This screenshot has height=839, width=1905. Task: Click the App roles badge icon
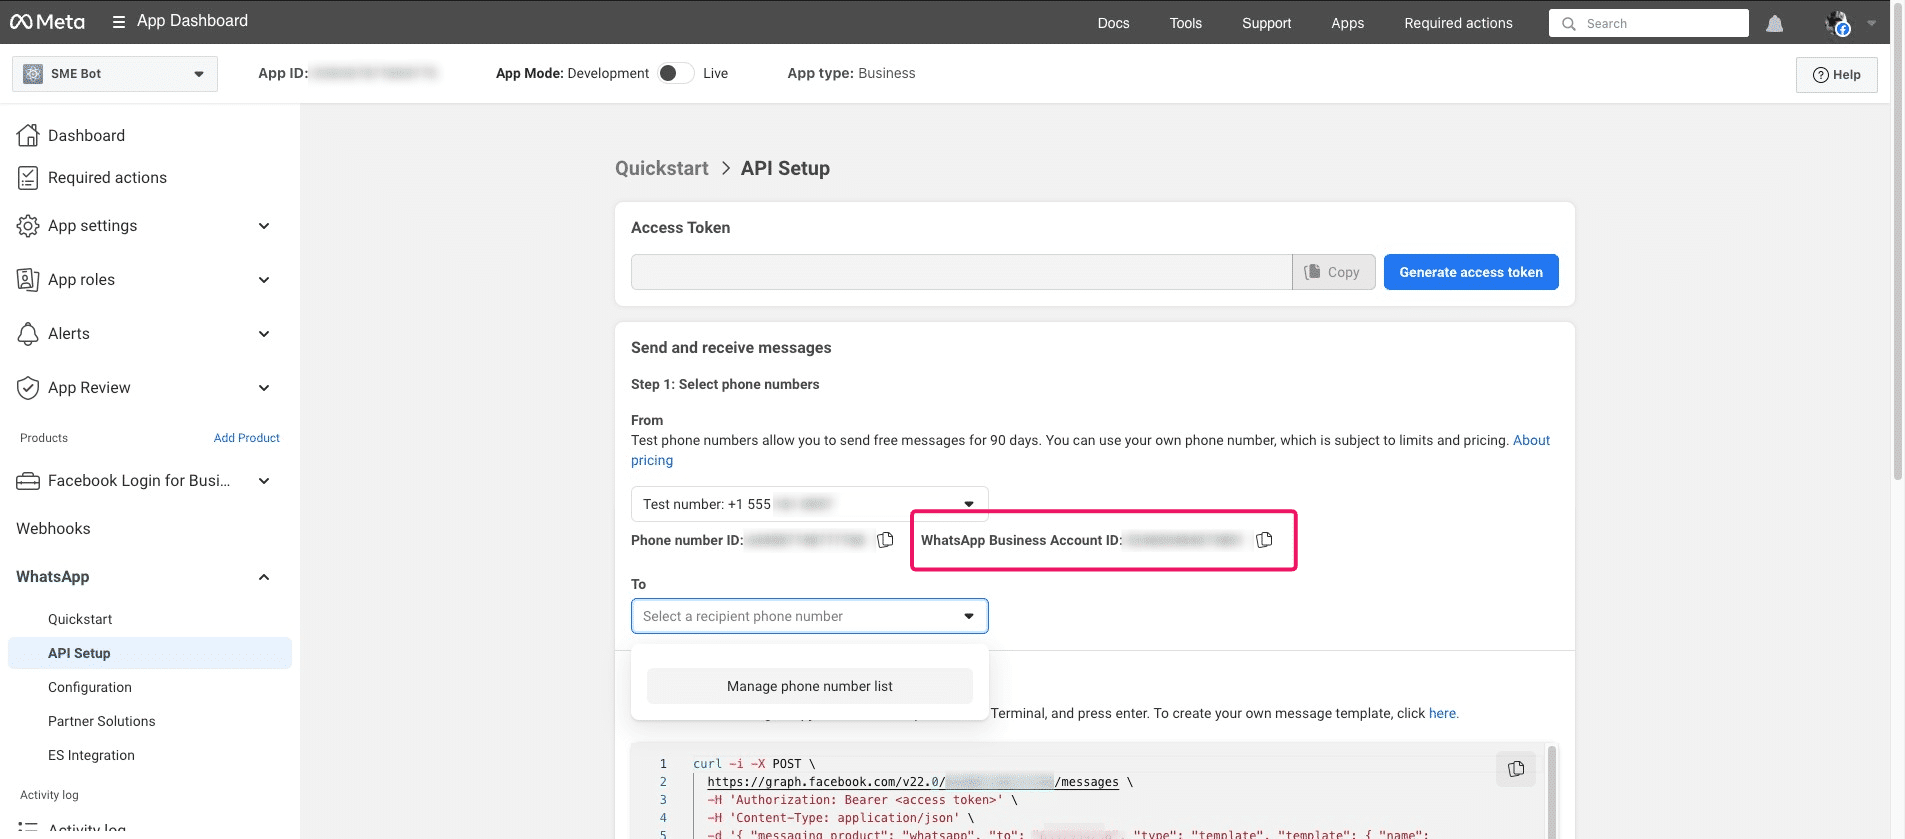pos(28,280)
